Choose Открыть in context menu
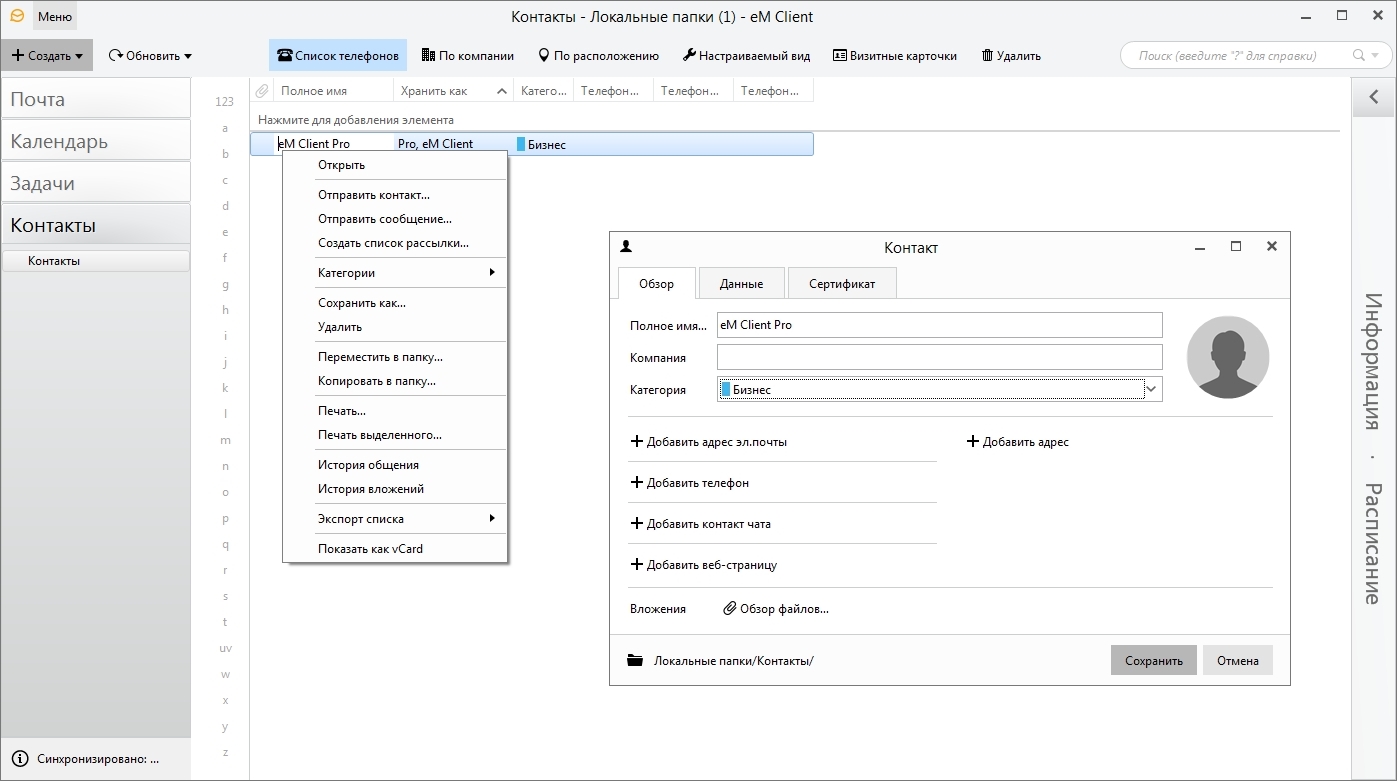The image size is (1397, 781). (x=395, y=165)
